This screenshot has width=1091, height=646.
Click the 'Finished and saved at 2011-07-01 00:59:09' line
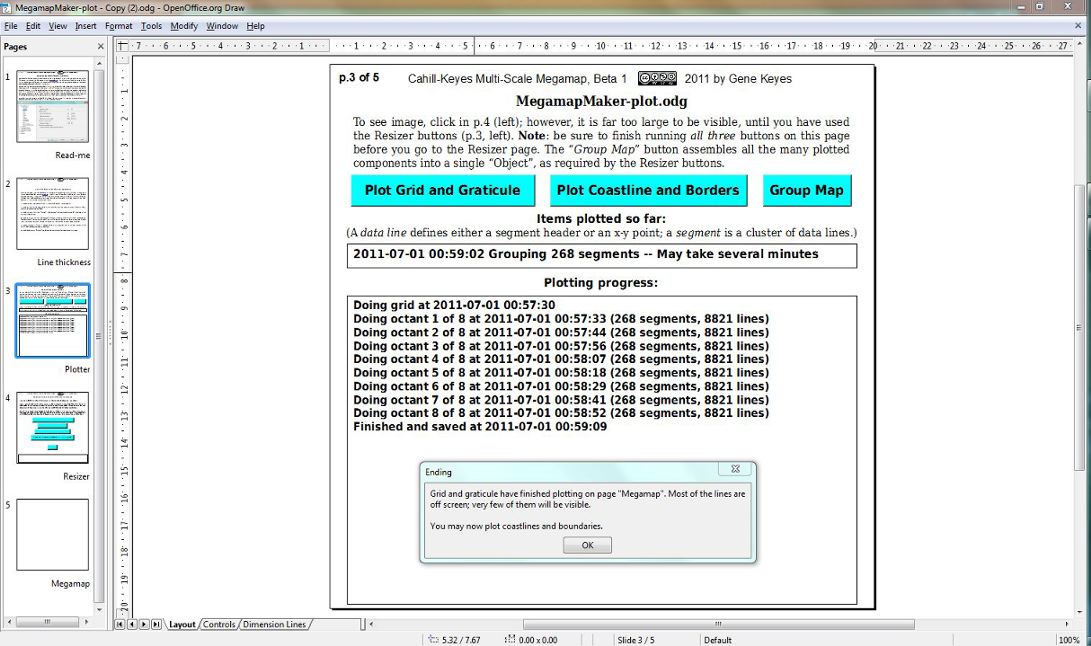point(480,427)
